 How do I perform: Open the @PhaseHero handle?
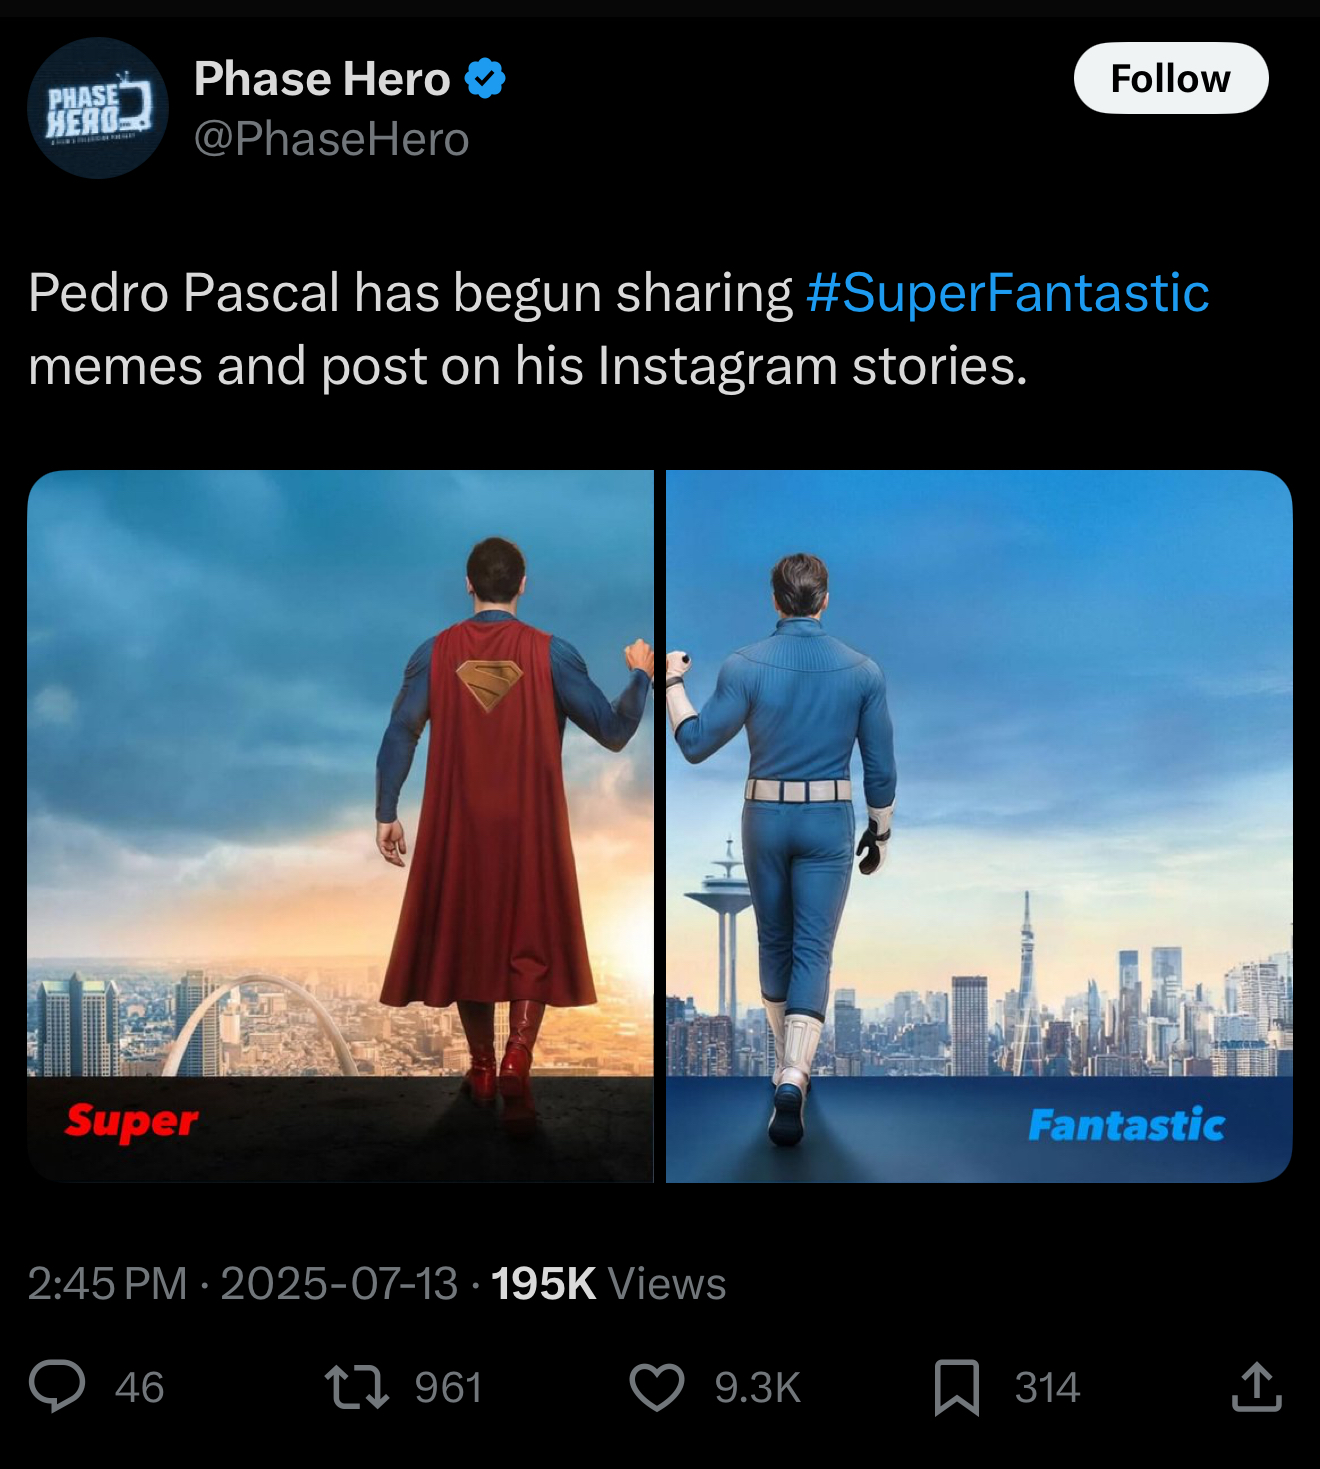(x=330, y=139)
